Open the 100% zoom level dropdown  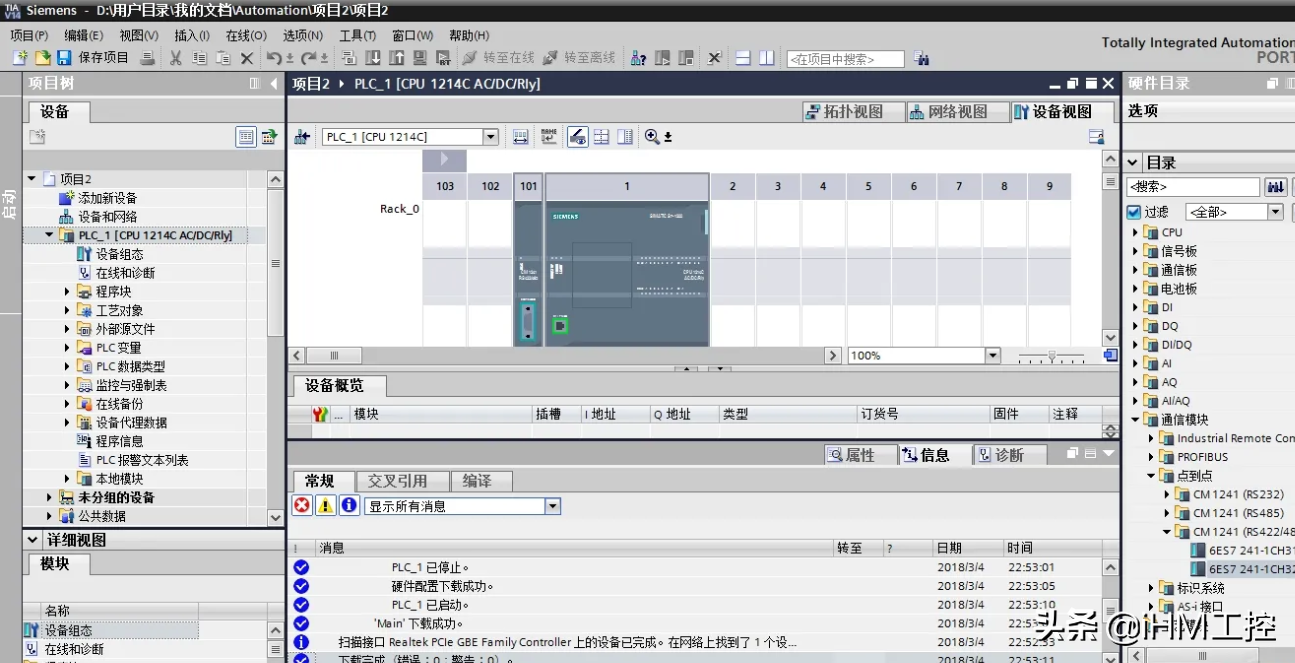992,355
